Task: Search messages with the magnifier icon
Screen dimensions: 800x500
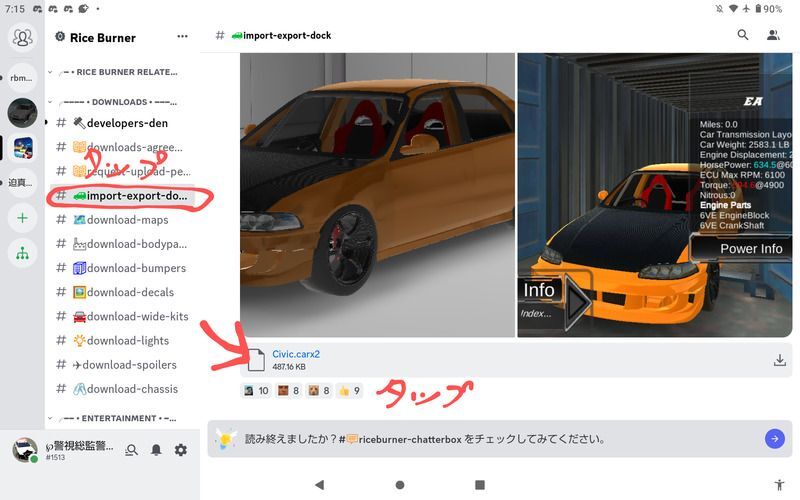Action: pyautogui.click(x=743, y=35)
